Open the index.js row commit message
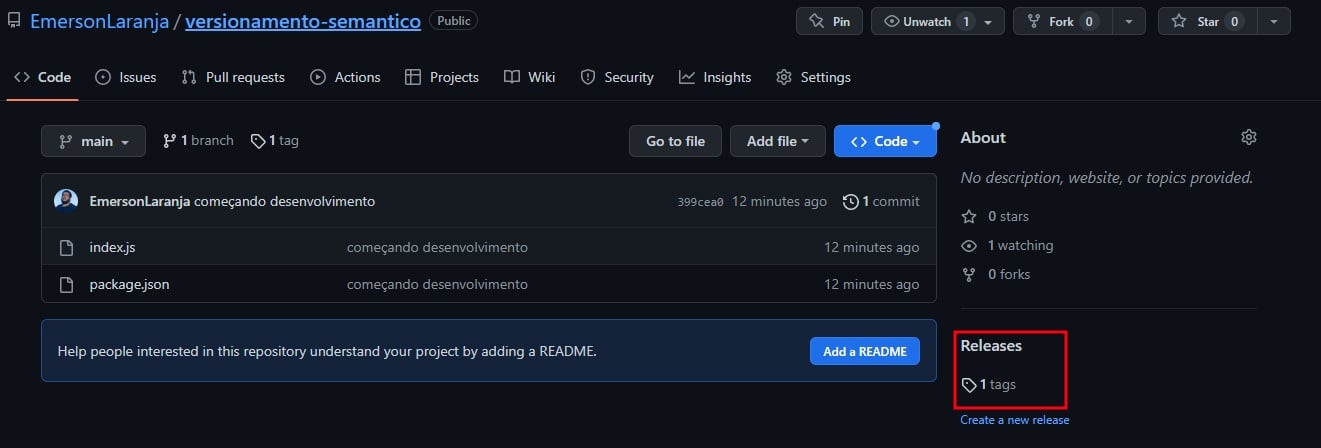 [x=437, y=247]
